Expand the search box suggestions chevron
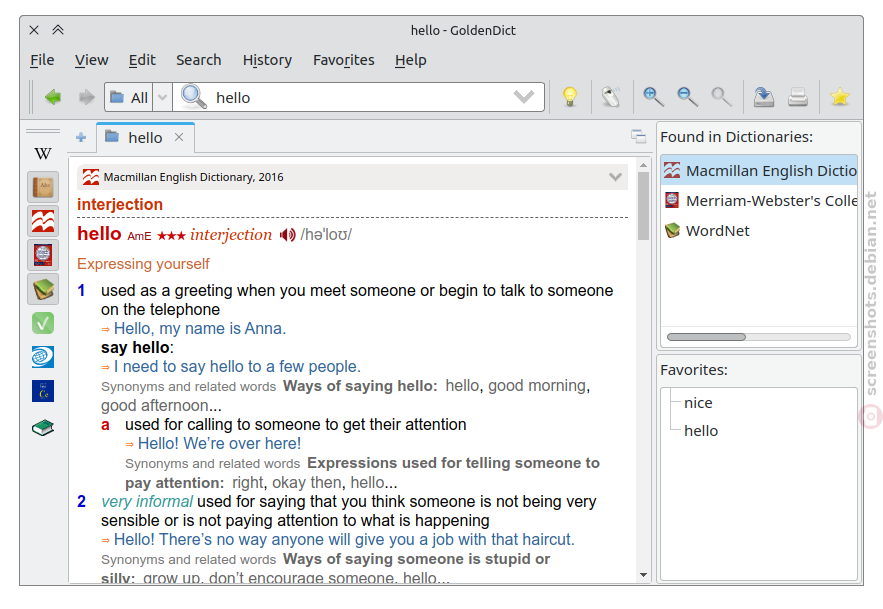Viewport: 883px width, 609px height. click(524, 97)
